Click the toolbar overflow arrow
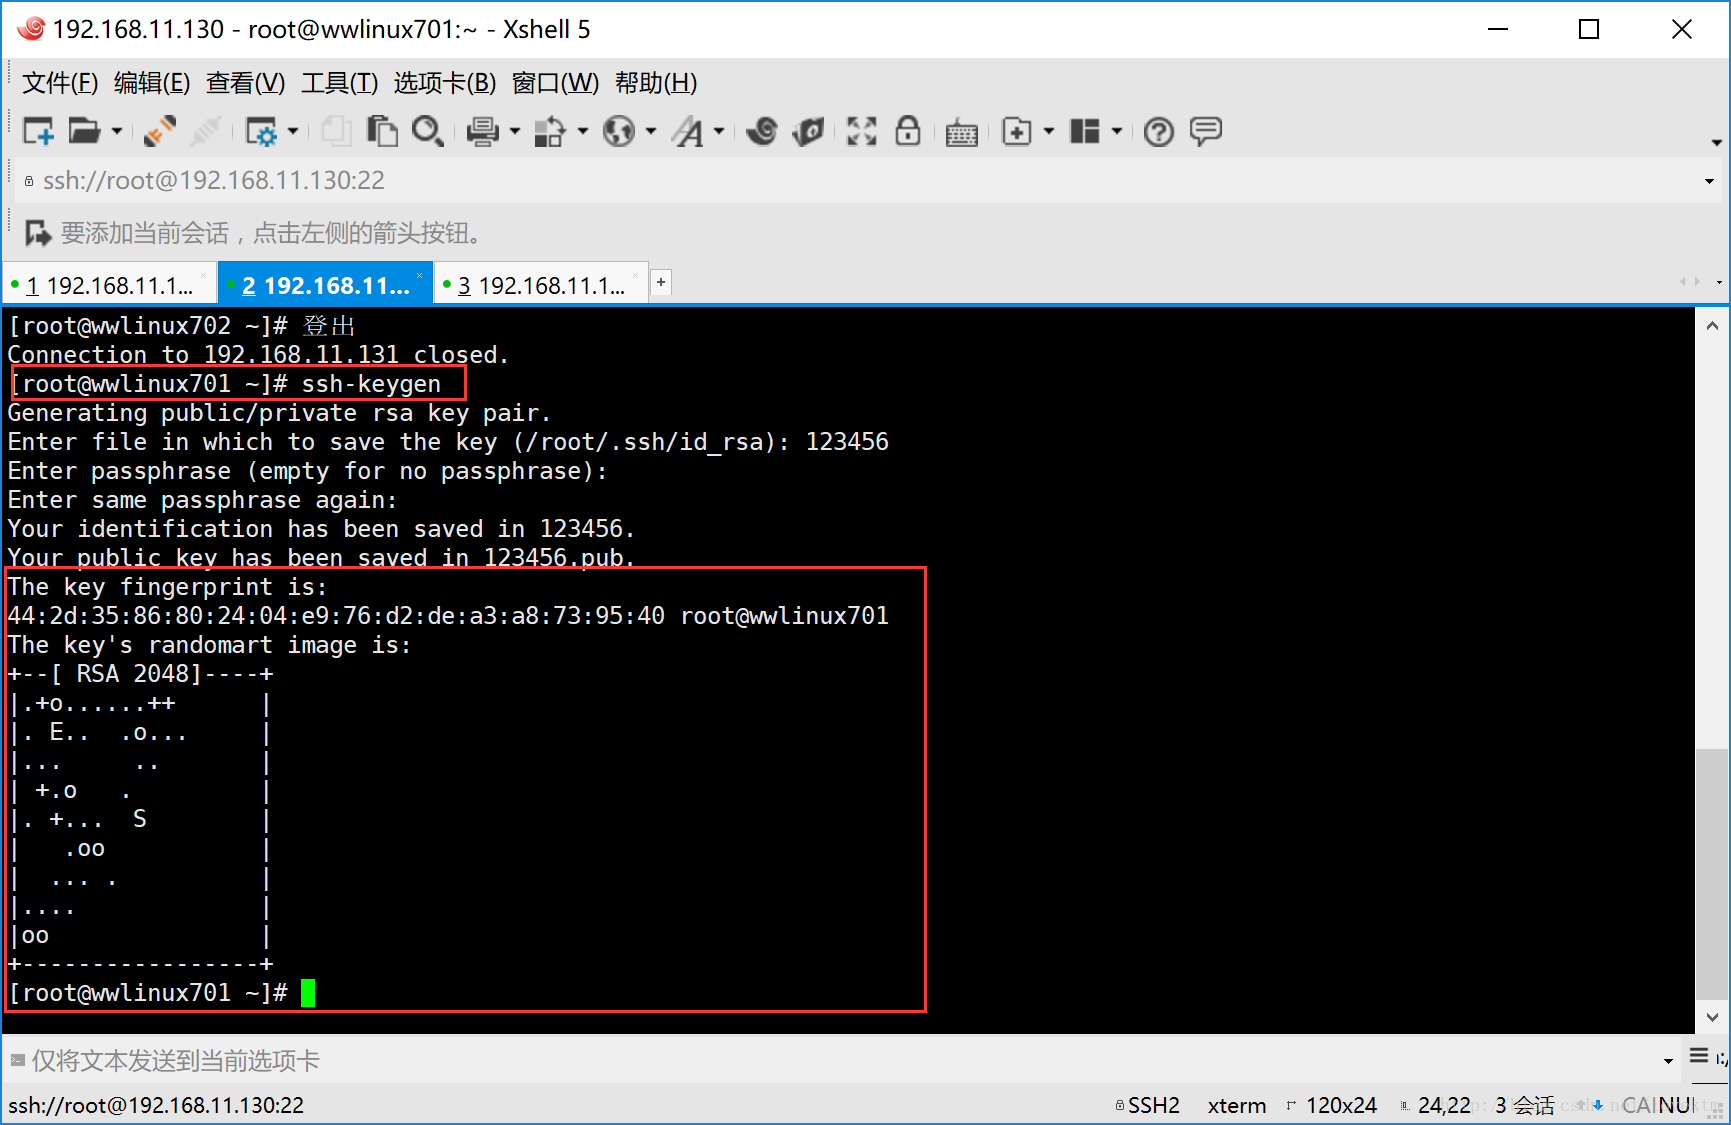The width and height of the screenshot is (1731, 1125). [1716, 142]
